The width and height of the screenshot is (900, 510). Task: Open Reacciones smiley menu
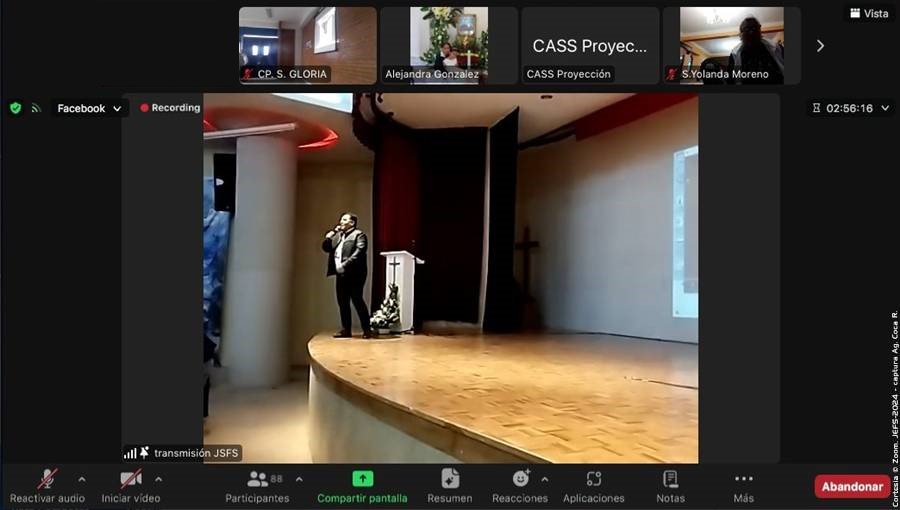coord(520,486)
